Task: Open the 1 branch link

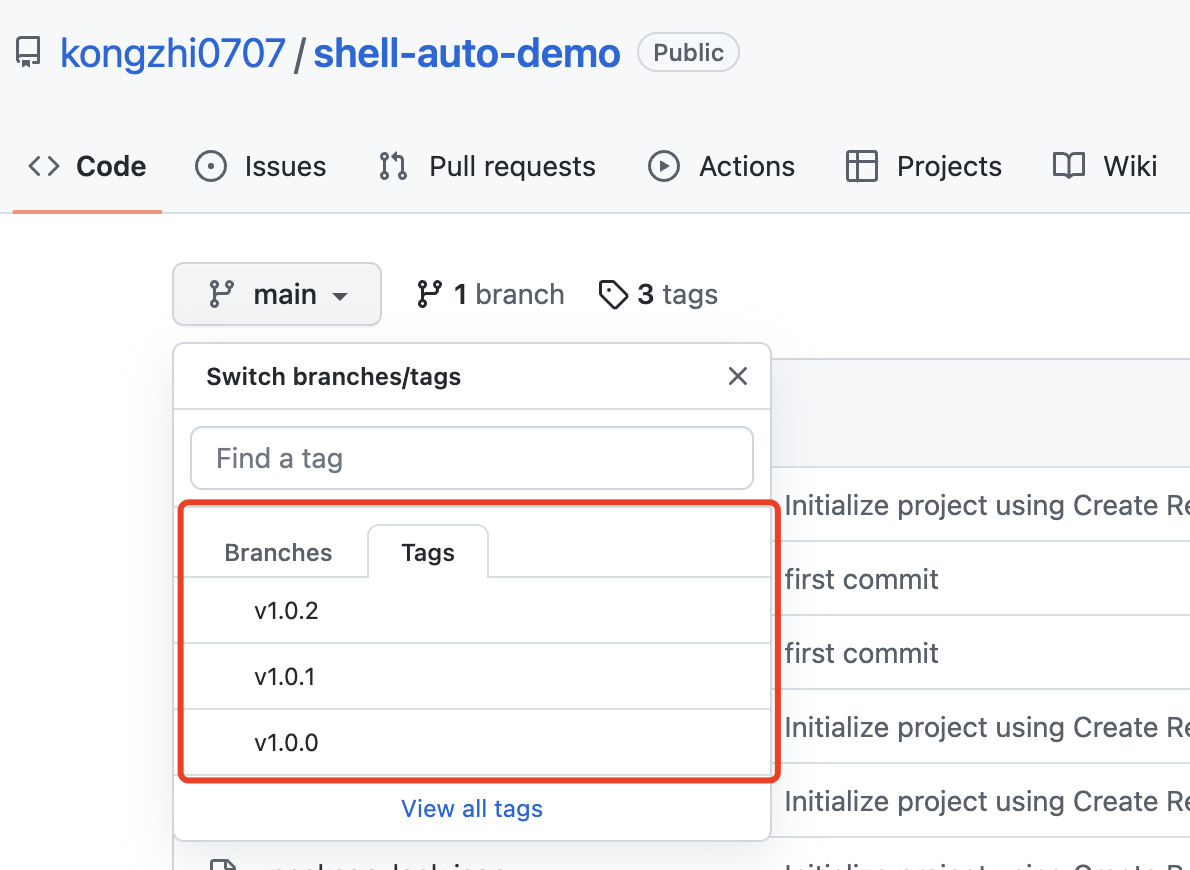Action: tap(490, 295)
